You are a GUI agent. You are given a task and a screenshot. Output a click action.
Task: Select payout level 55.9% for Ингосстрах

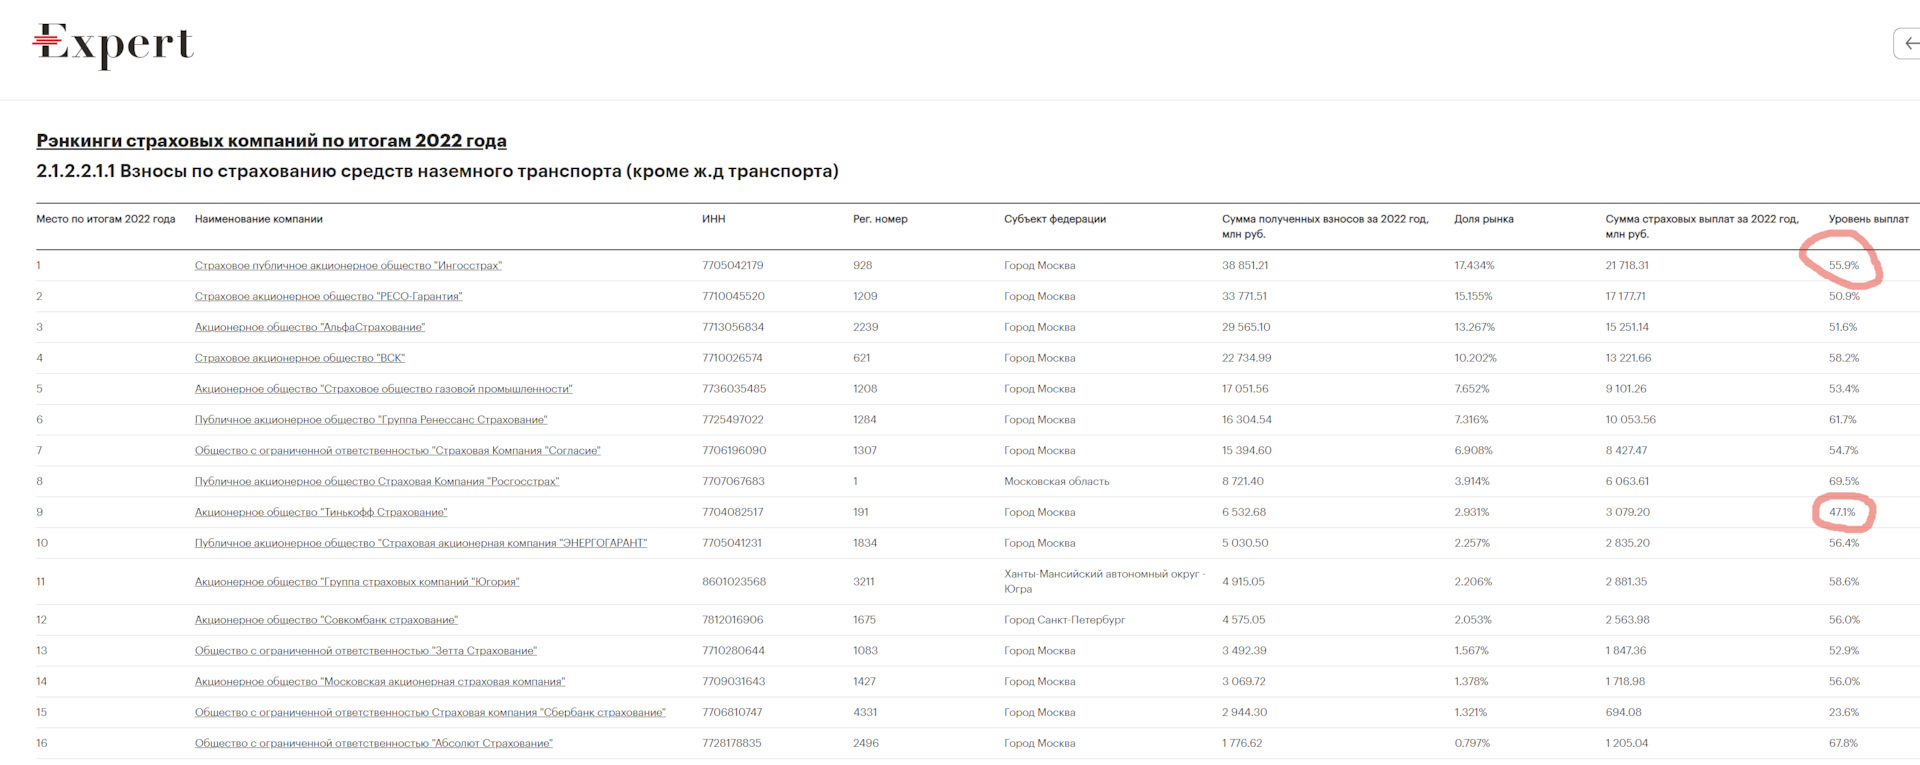click(1844, 266)
